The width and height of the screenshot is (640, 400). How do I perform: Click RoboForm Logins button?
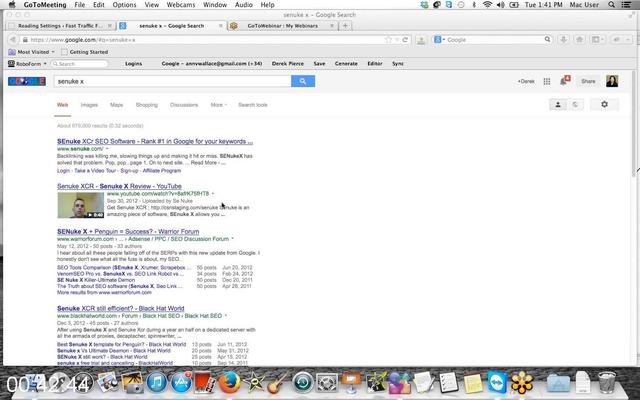click(x=133, y=64)
